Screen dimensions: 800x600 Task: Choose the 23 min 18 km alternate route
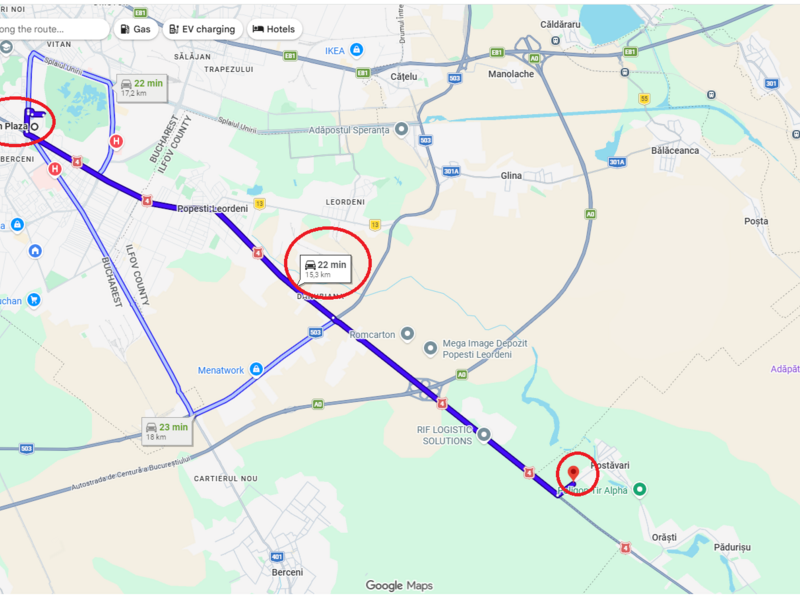[167, 431]
